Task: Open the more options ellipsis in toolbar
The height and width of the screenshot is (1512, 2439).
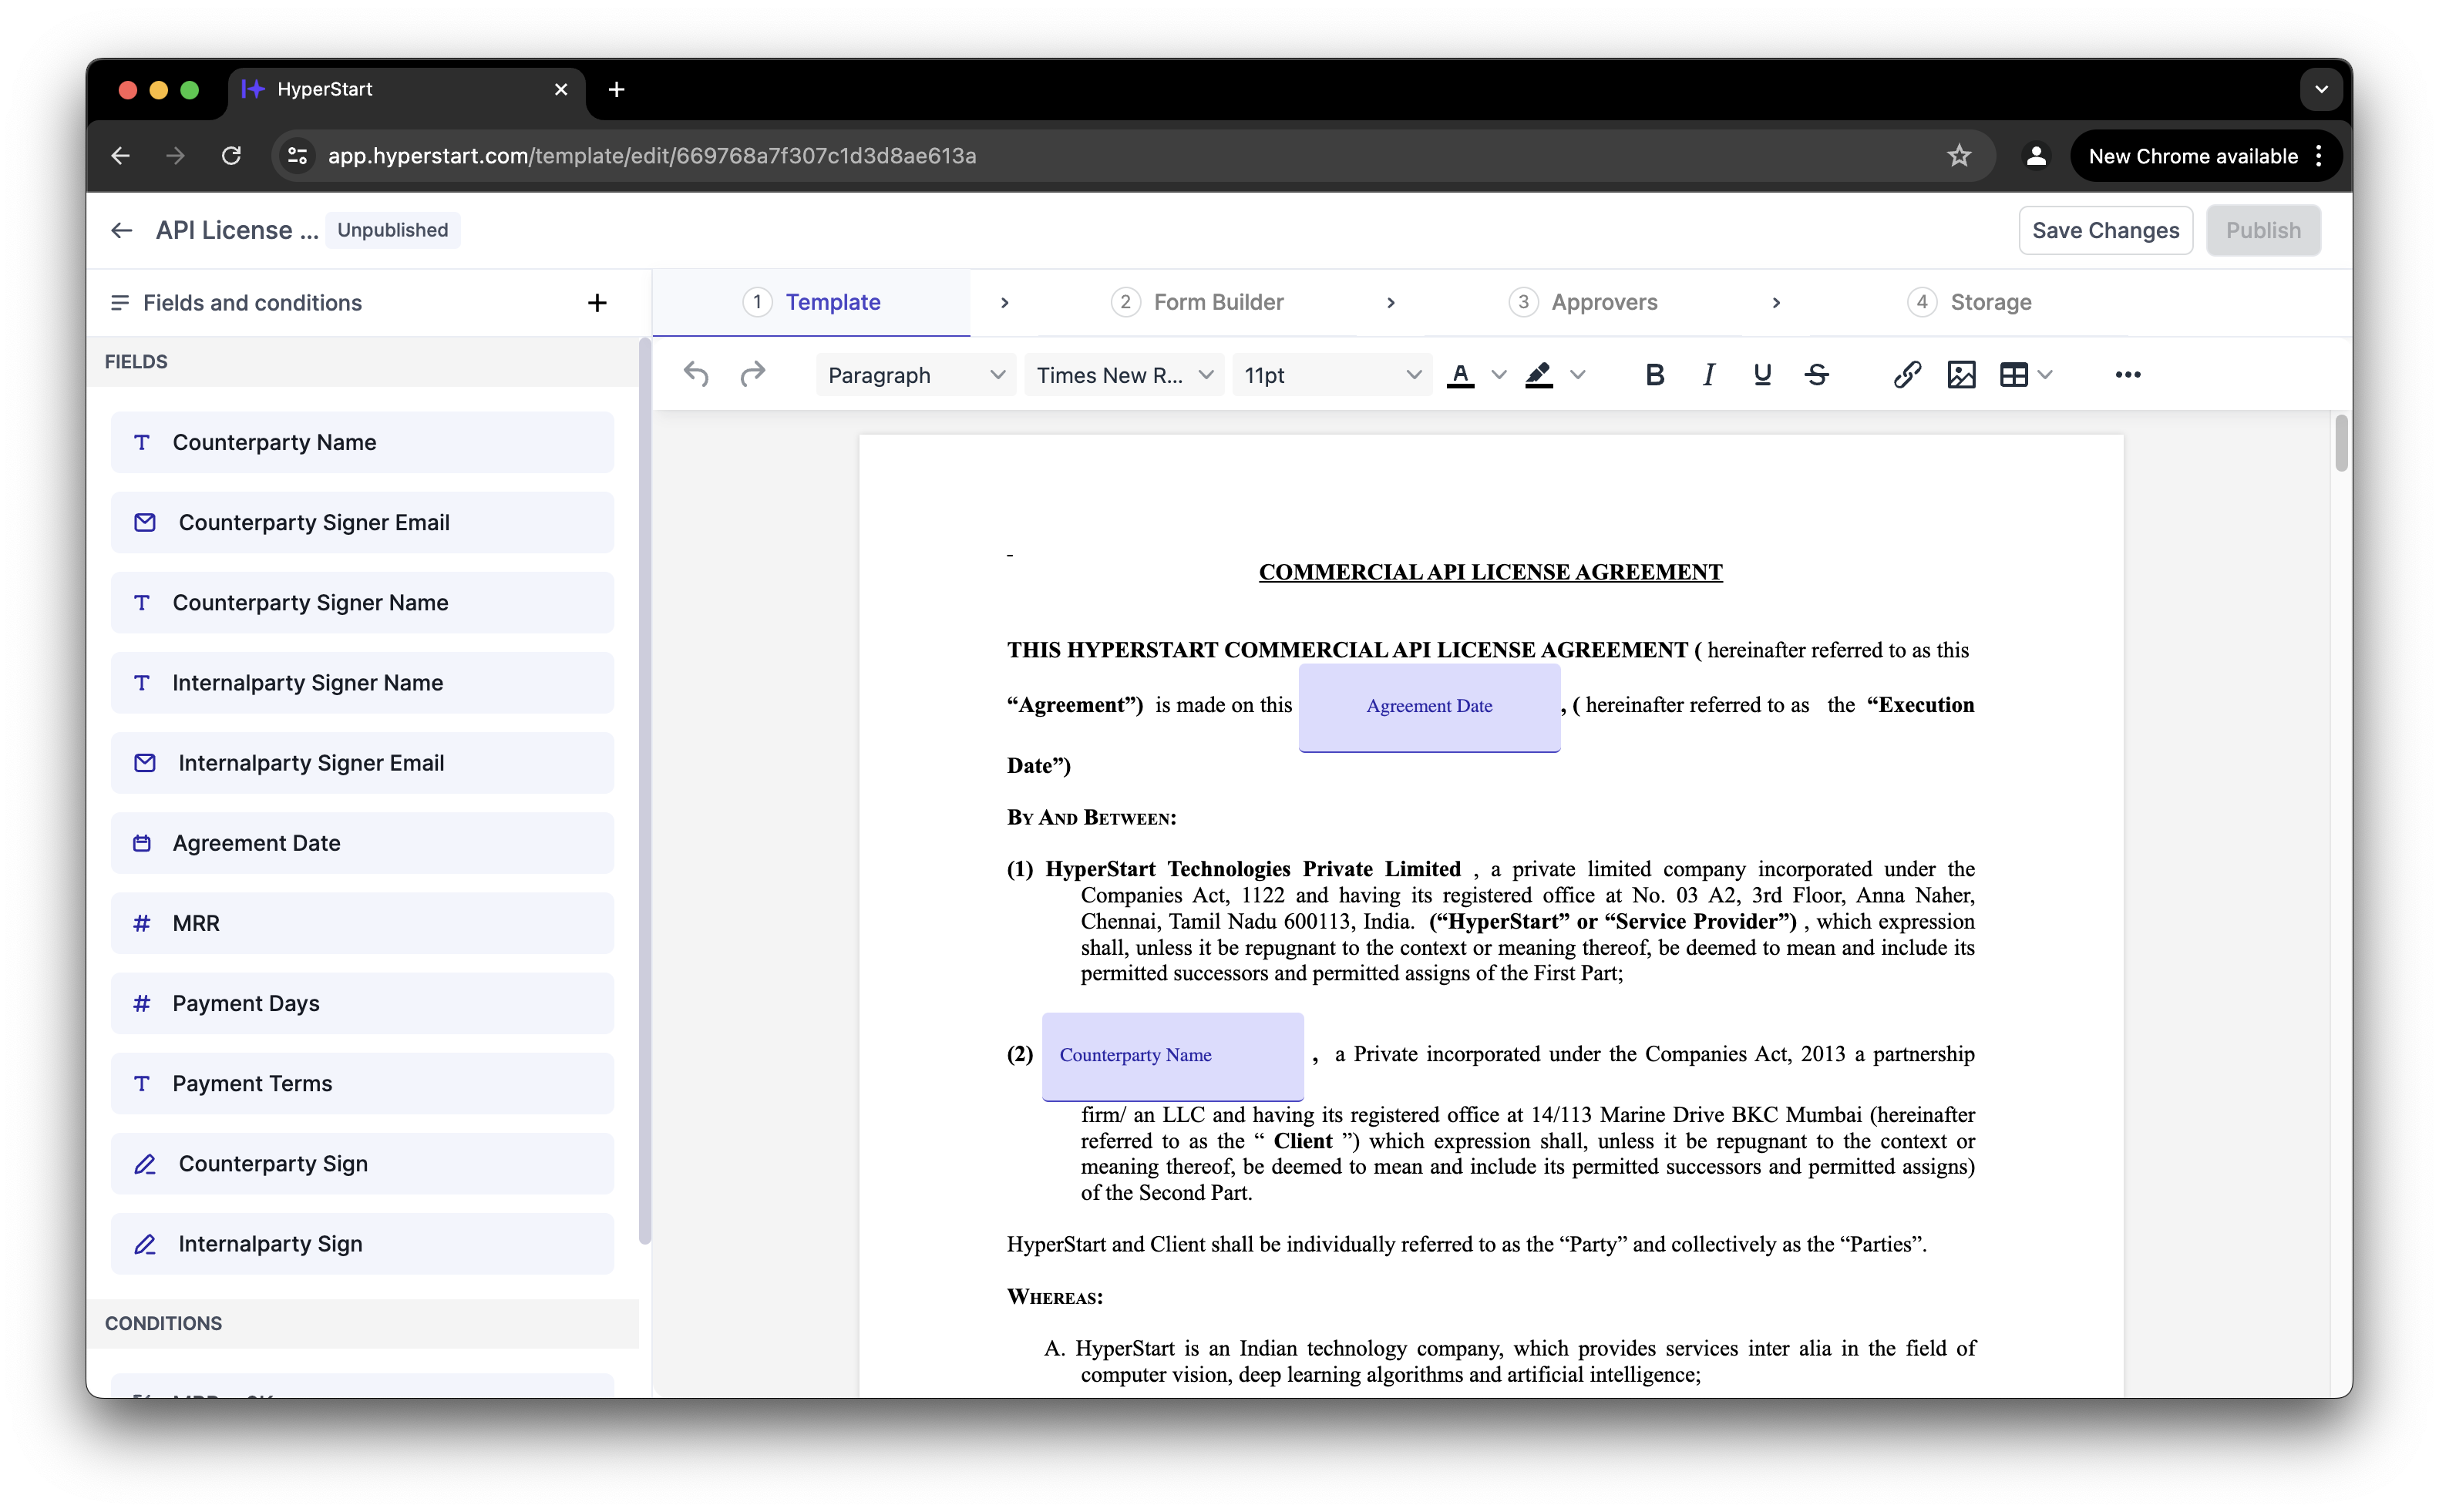Action: click(2127, 375)
